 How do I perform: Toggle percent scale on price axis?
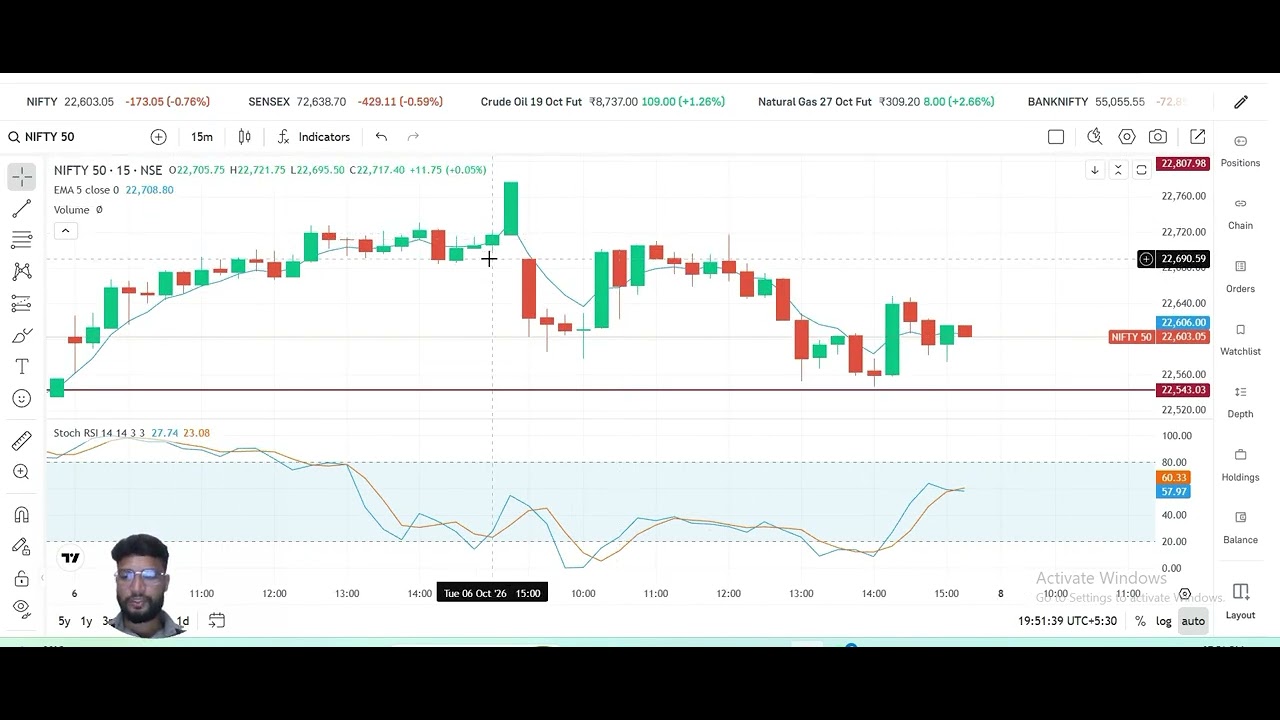click(1140, 621)
